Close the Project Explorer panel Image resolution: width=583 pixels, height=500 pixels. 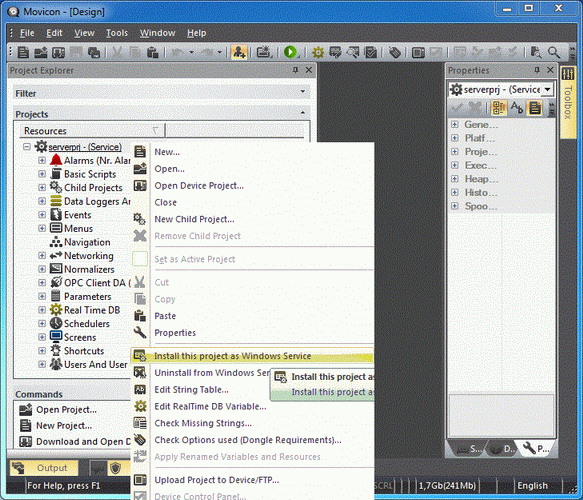tap(309, 70)
